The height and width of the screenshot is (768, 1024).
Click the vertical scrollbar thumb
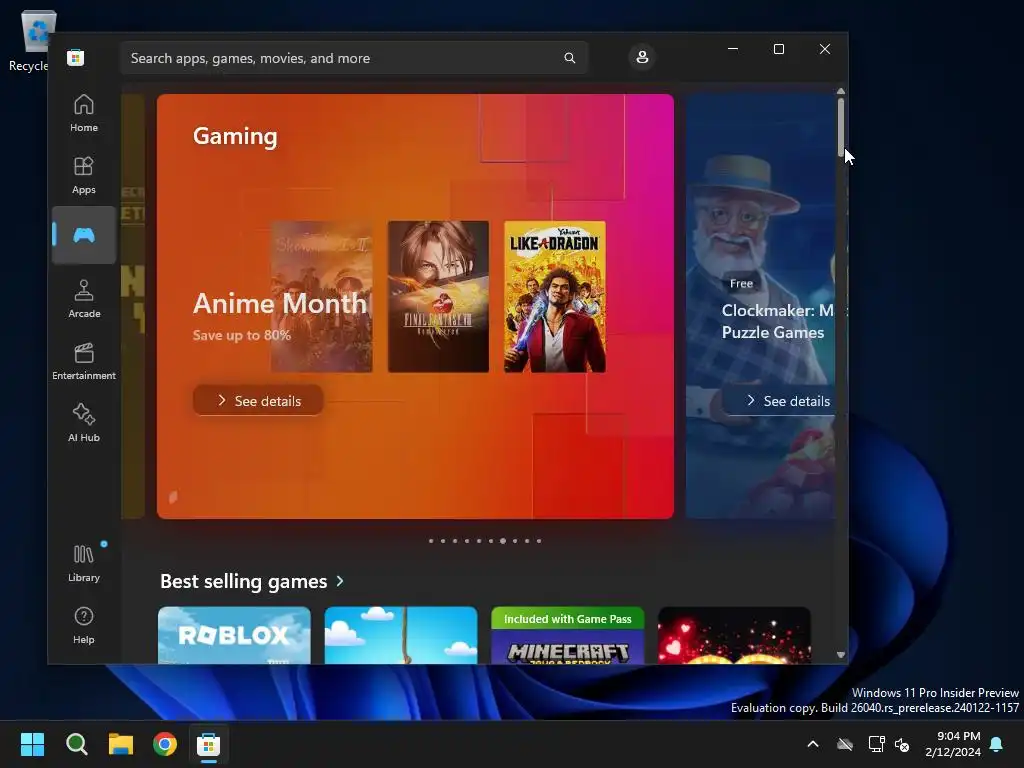(x=840, y=127)
